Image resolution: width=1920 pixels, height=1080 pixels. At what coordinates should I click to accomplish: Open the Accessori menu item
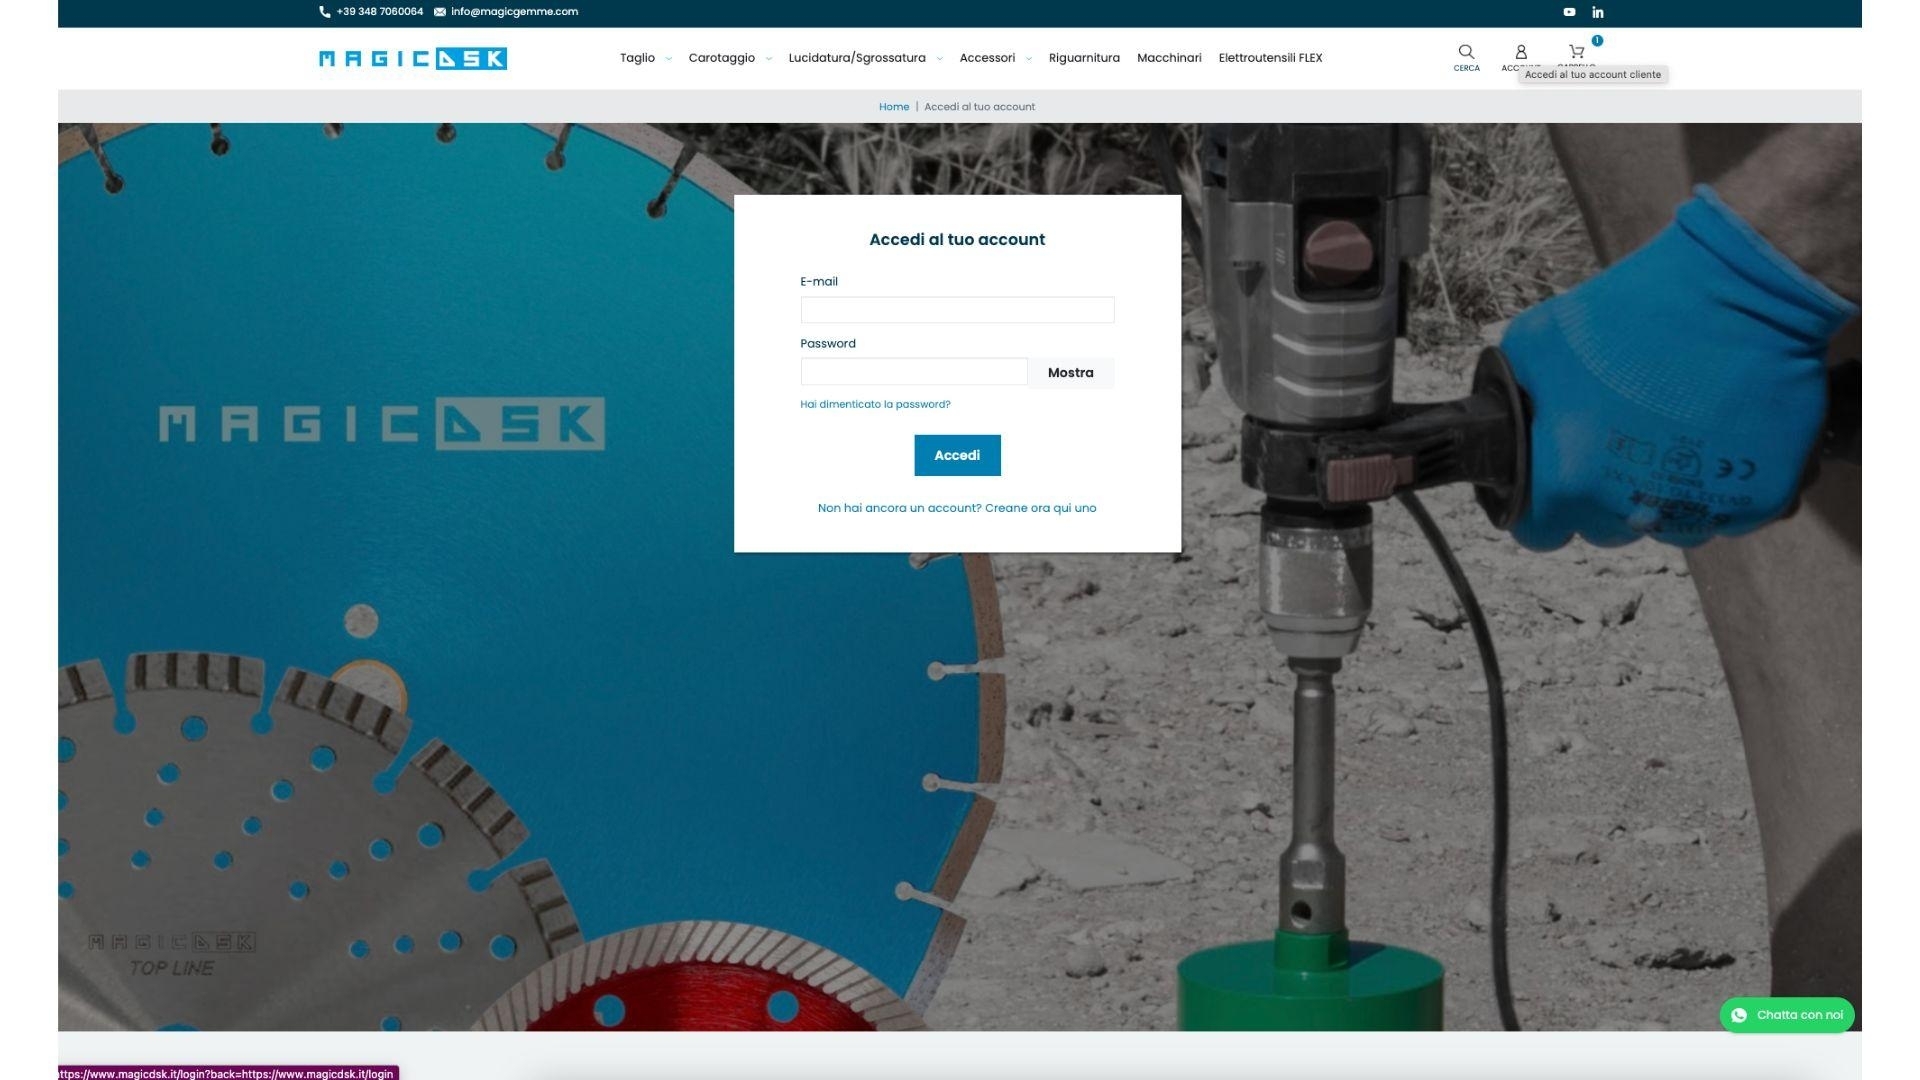tap(987, 58)
